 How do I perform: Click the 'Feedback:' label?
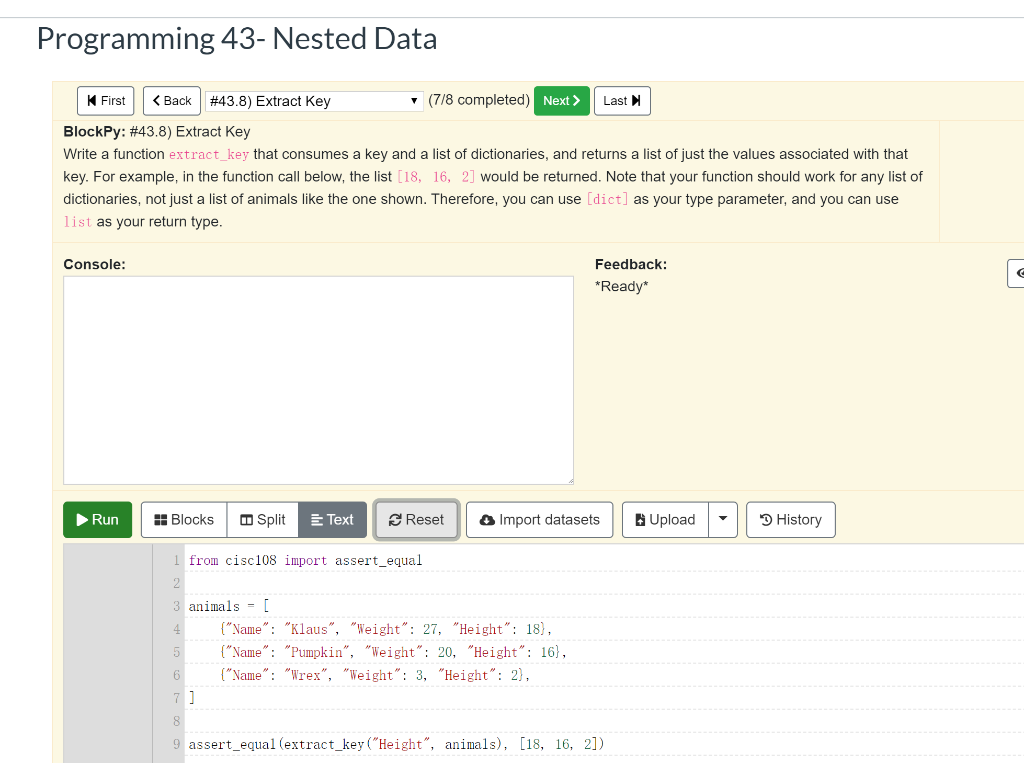pyautogui.click(x=631, y=265)
